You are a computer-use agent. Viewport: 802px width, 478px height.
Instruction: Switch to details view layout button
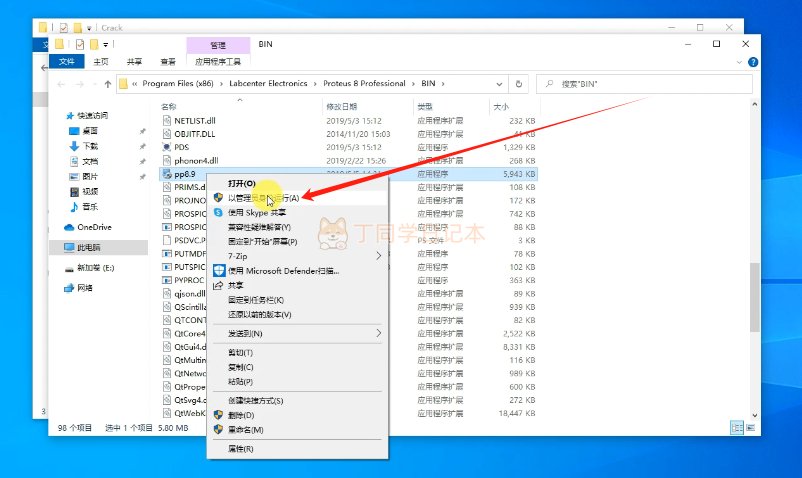pyautogui.click(x=737, y=428)
